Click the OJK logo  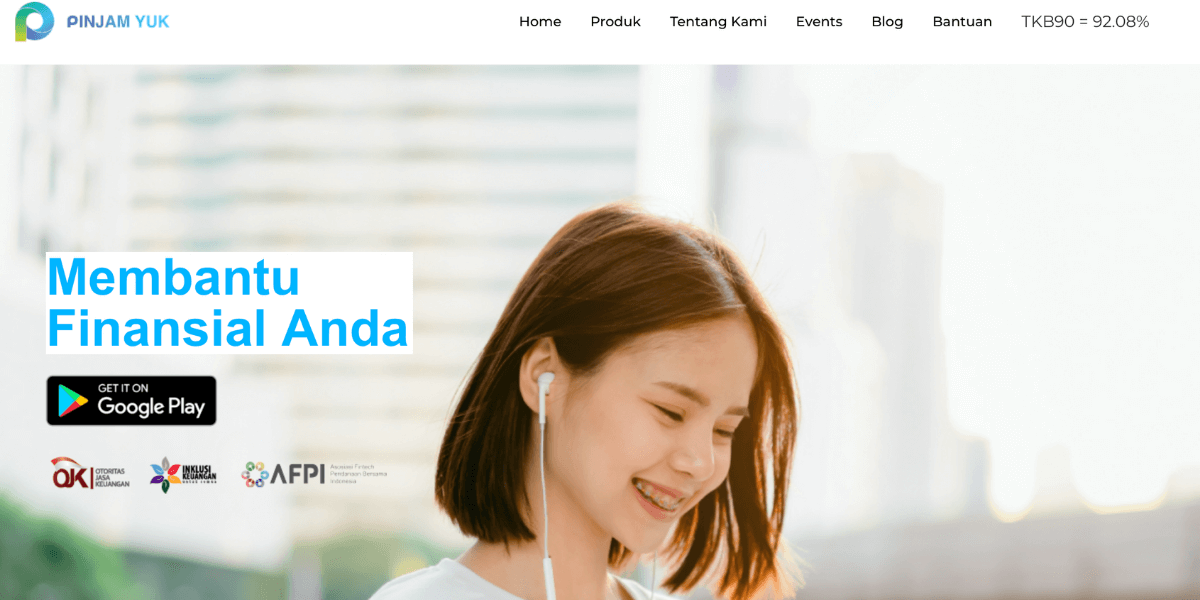coord(70,473)
